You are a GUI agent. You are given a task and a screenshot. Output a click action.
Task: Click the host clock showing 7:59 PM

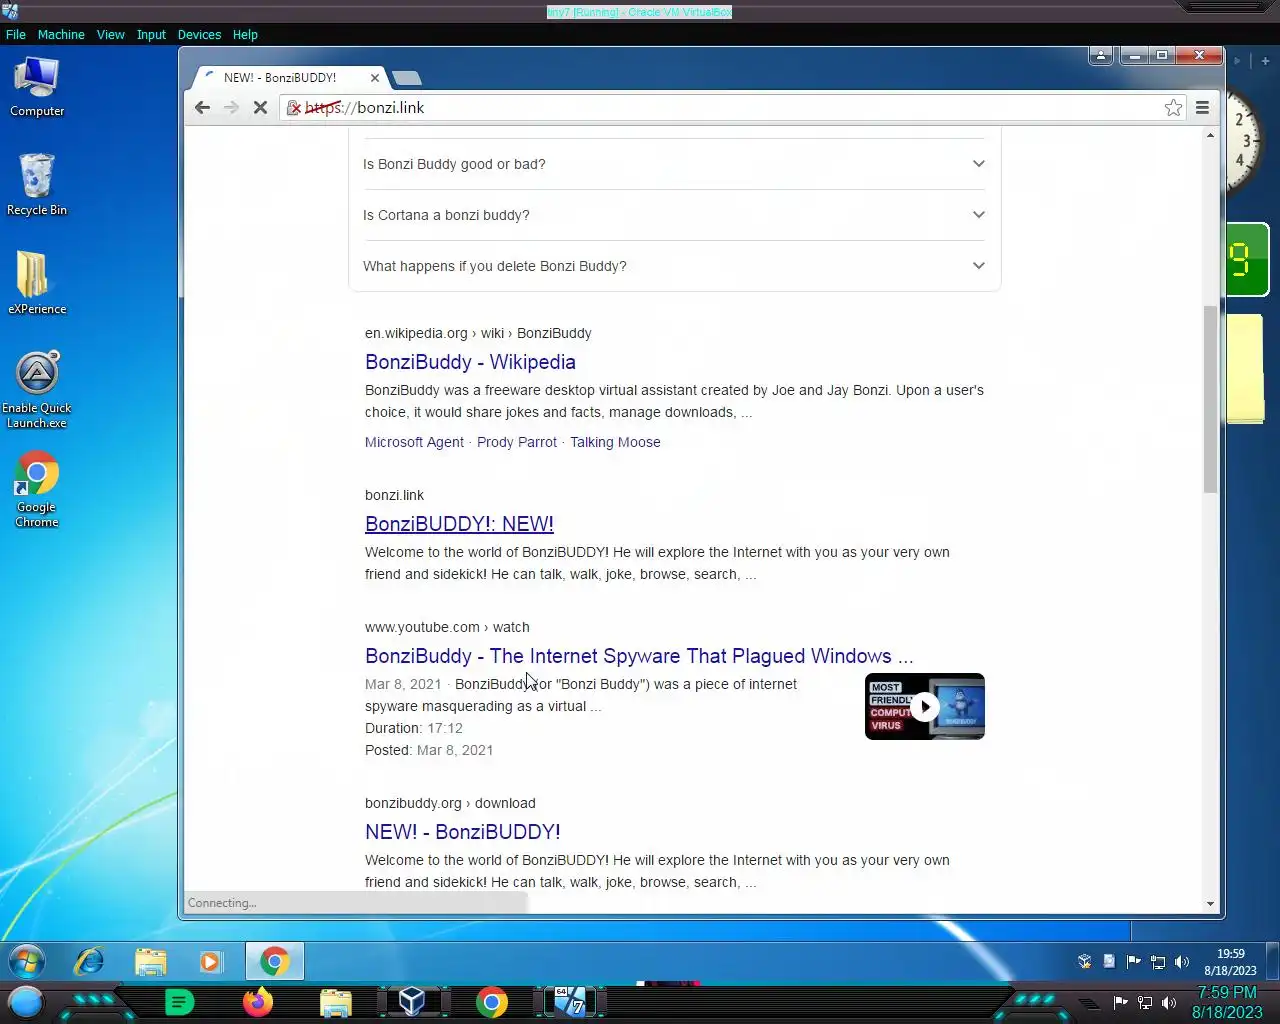click(1227, 1002)
